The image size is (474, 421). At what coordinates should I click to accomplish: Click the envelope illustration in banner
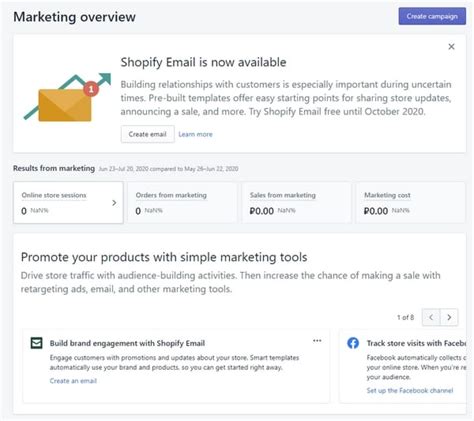coord(67,98)
